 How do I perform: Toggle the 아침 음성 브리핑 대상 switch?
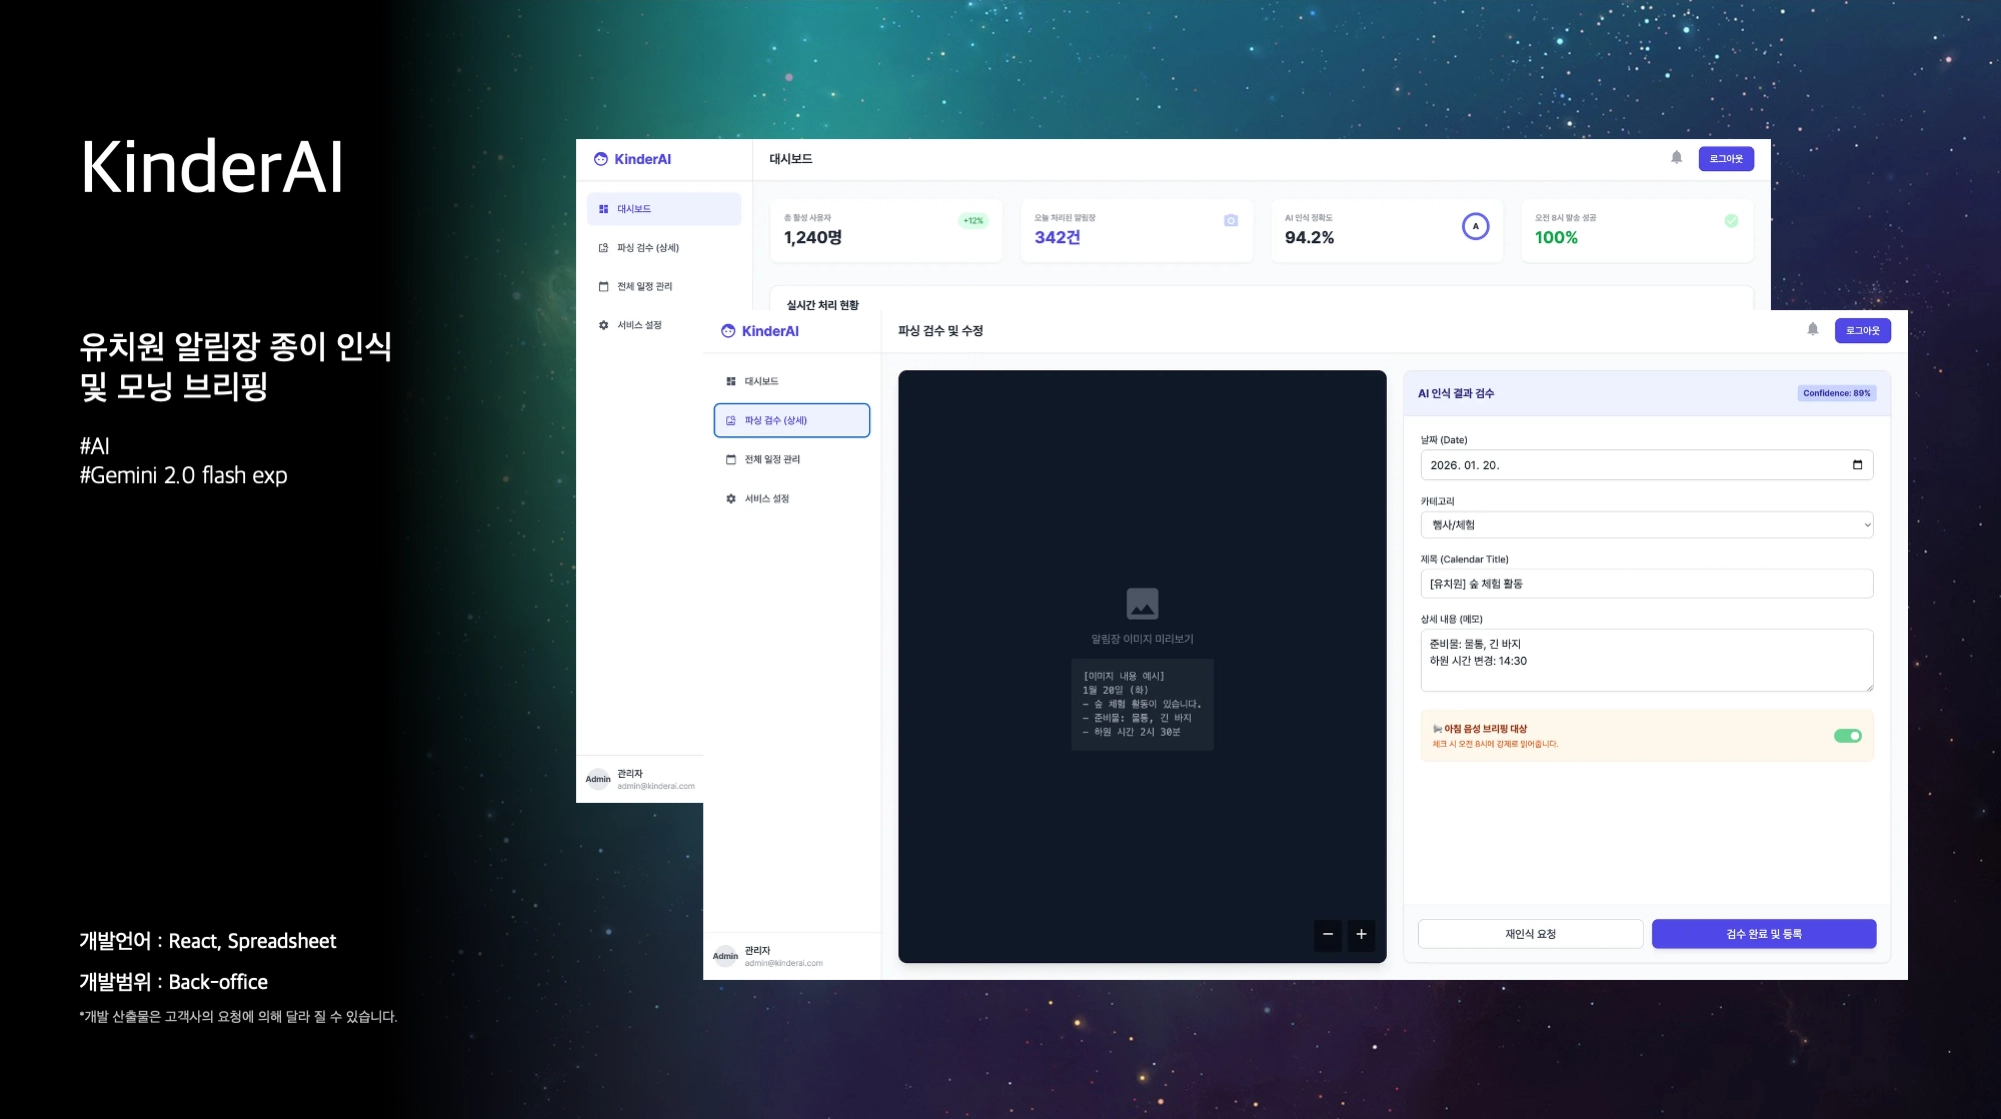[x=1847, y=736]
